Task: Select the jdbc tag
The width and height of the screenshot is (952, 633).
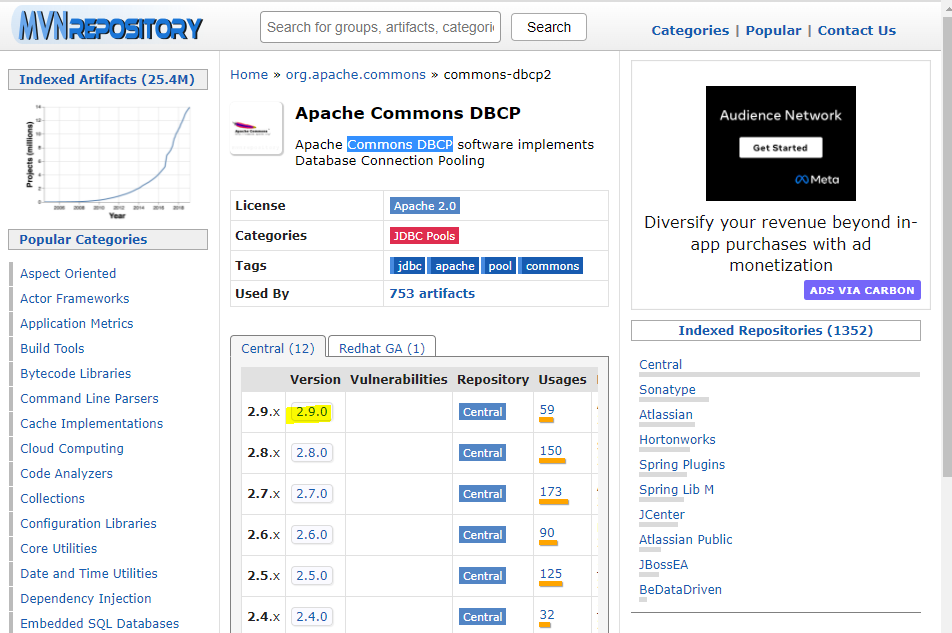Action: [x=407, y=265]
